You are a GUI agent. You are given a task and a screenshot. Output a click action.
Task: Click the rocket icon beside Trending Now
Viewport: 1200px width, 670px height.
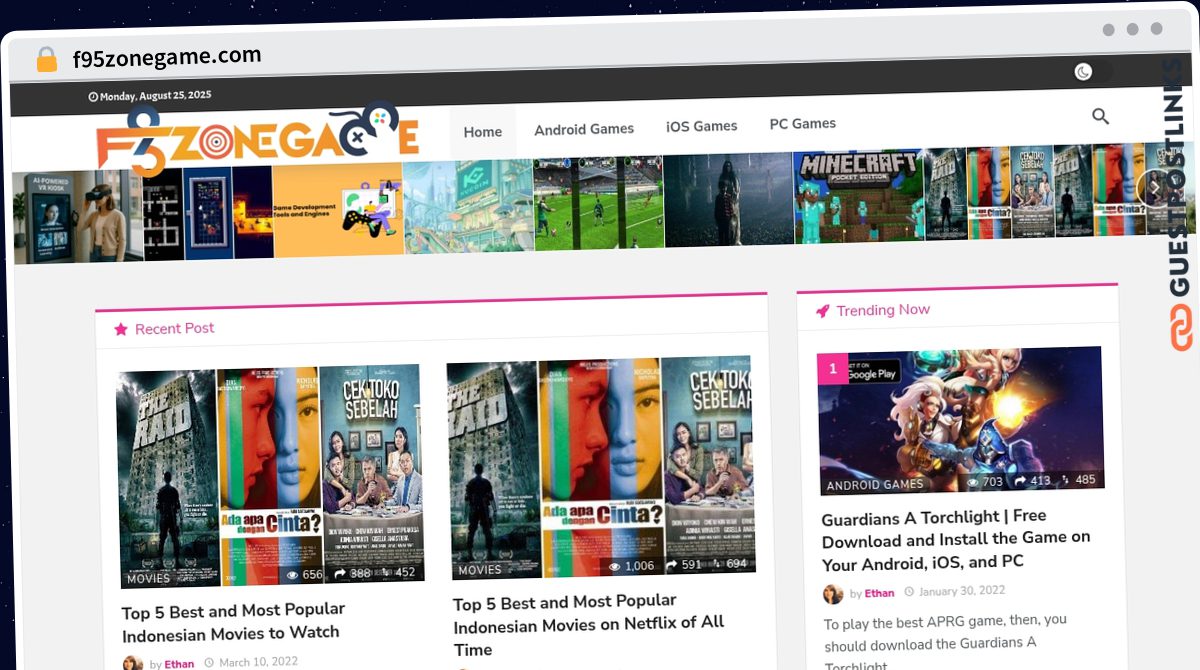coord(822,310)
